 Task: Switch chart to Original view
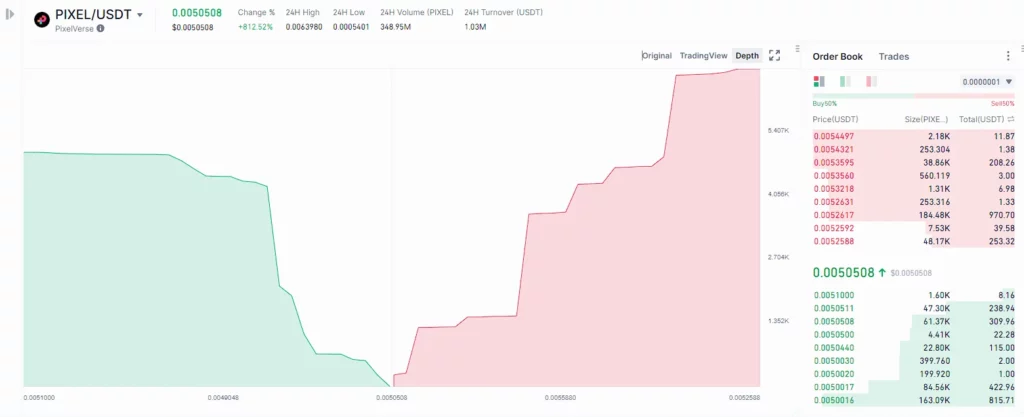pos(656,55)
